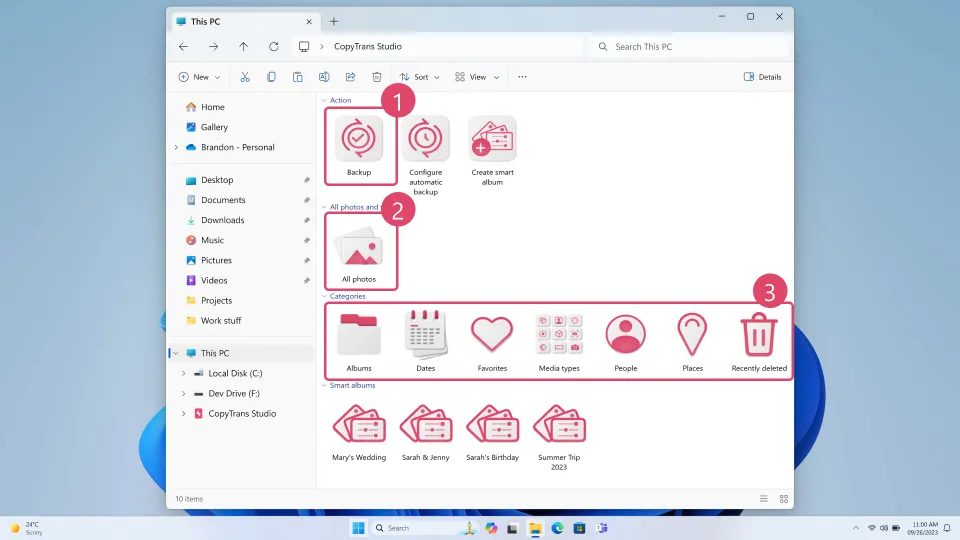Click the Copy toolbar icon
Viewport: 960px width, 540px height.
pos(271,77)
